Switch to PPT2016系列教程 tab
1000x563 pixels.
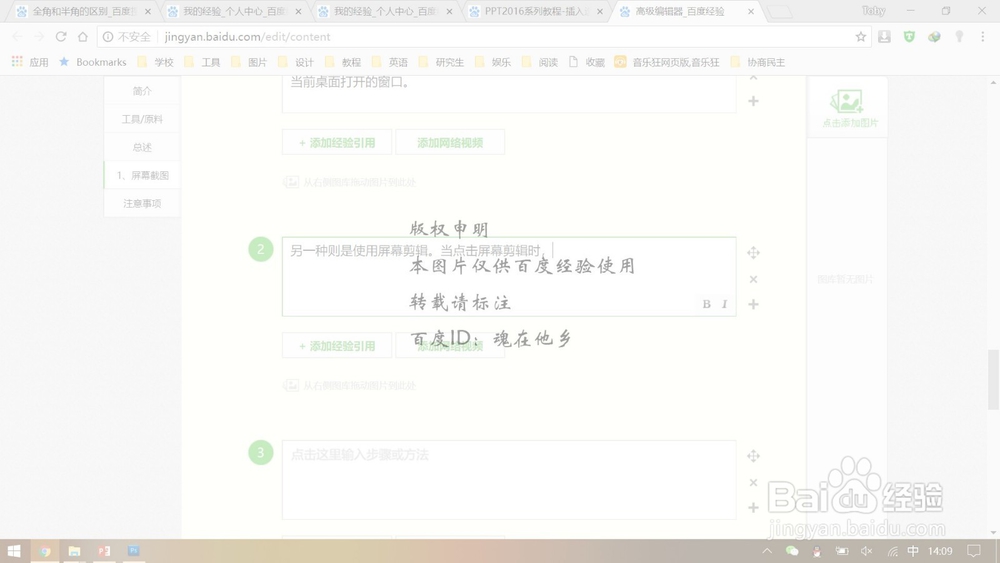point(534,11)
